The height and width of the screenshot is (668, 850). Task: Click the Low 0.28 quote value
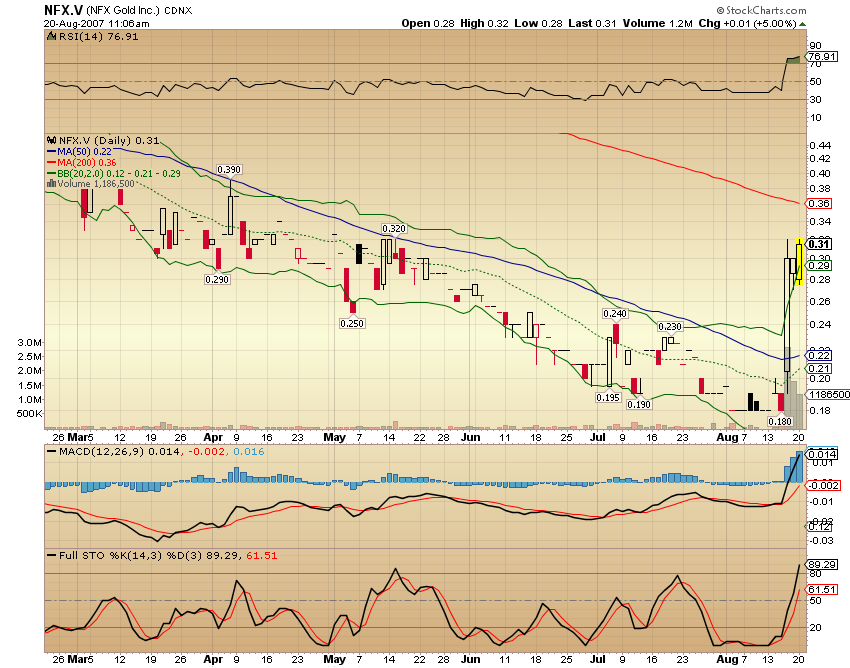pos(538,23)
